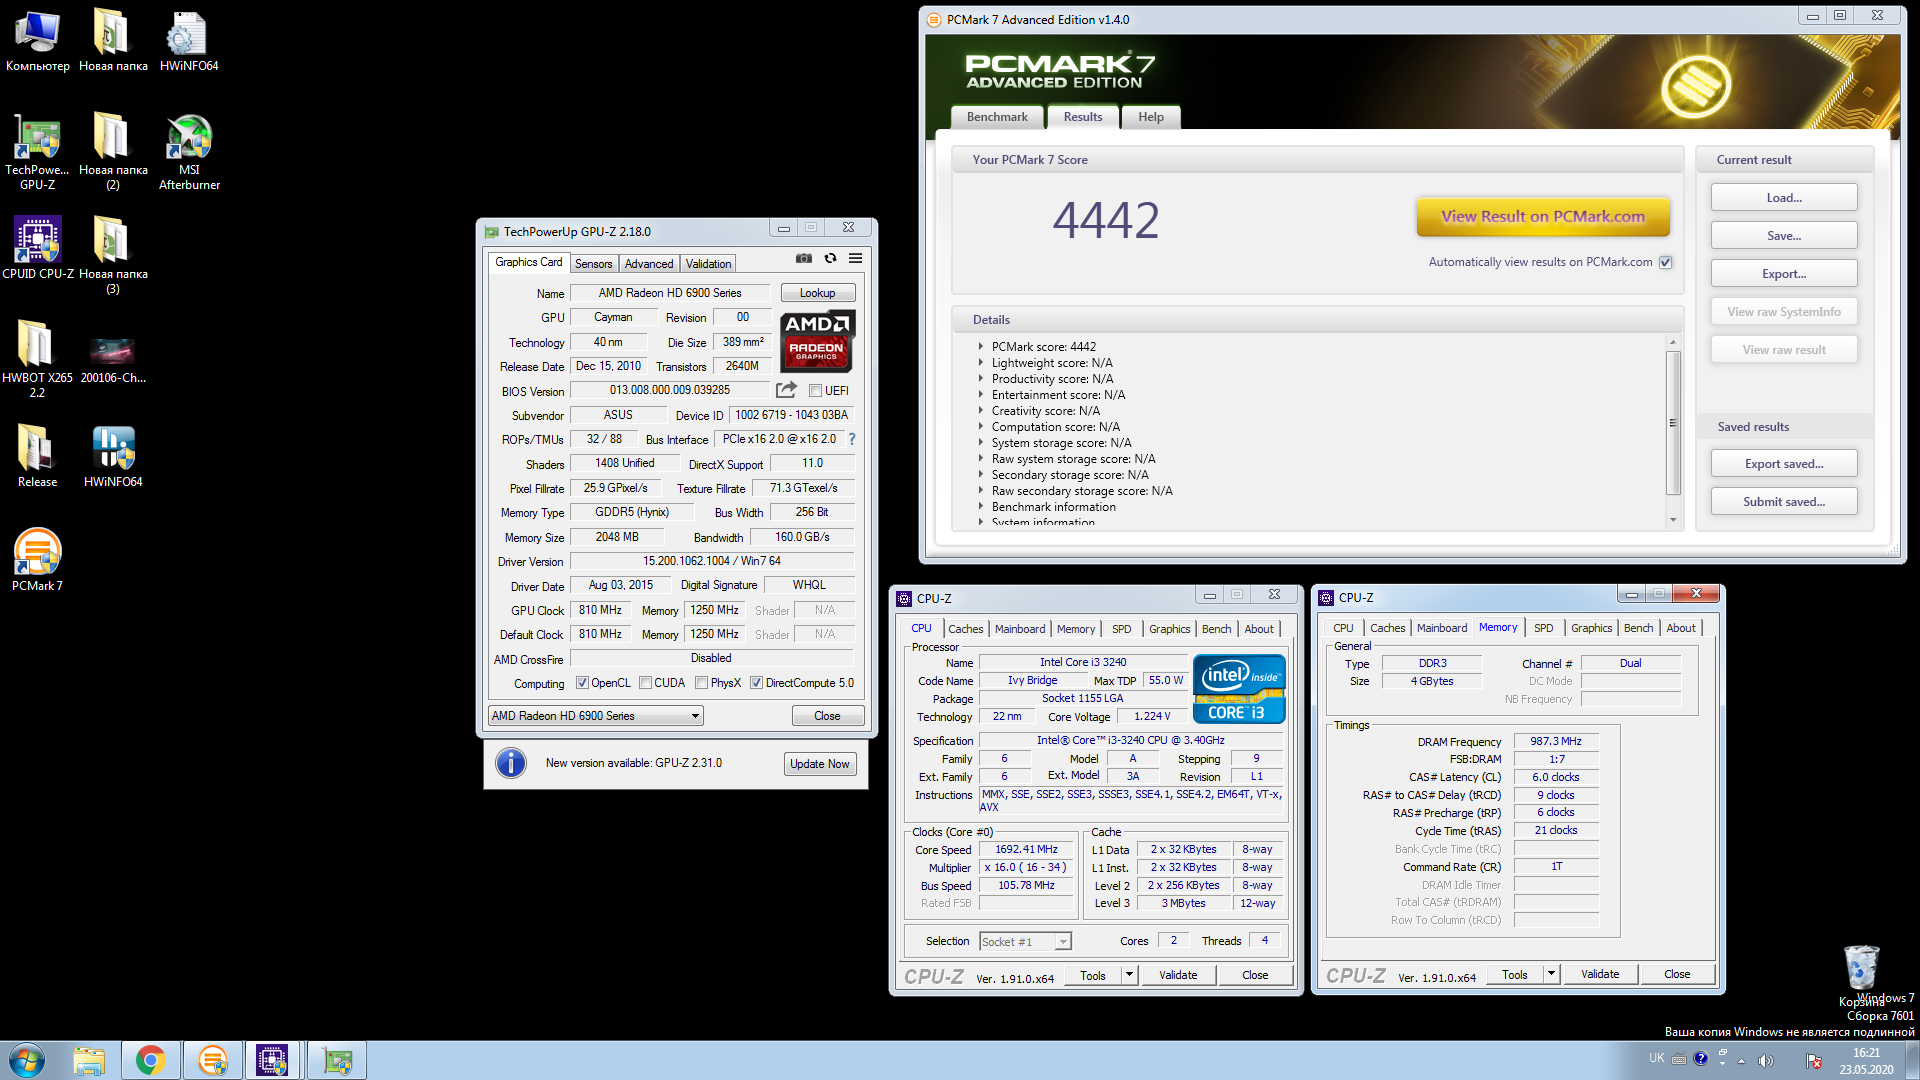Toggle the CUDA checkbox
Screen dimensions: 1920x1080
pyautogui.click(x=646, y=683)
